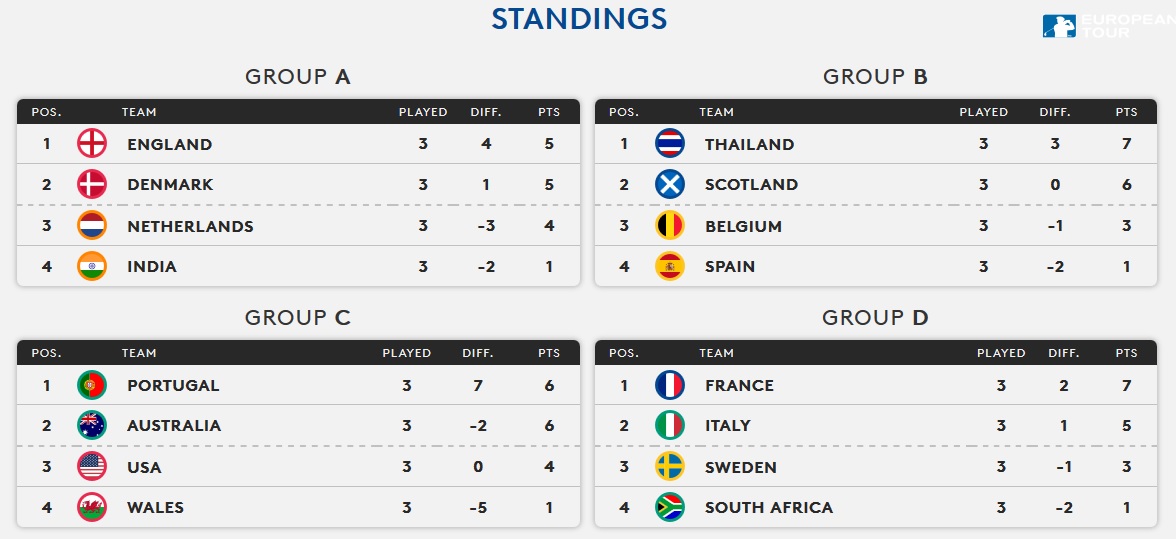Viewport: 1176px width, 539px height.
Task: Click the Thailand flag icon
Action: [x=670, y=144]
